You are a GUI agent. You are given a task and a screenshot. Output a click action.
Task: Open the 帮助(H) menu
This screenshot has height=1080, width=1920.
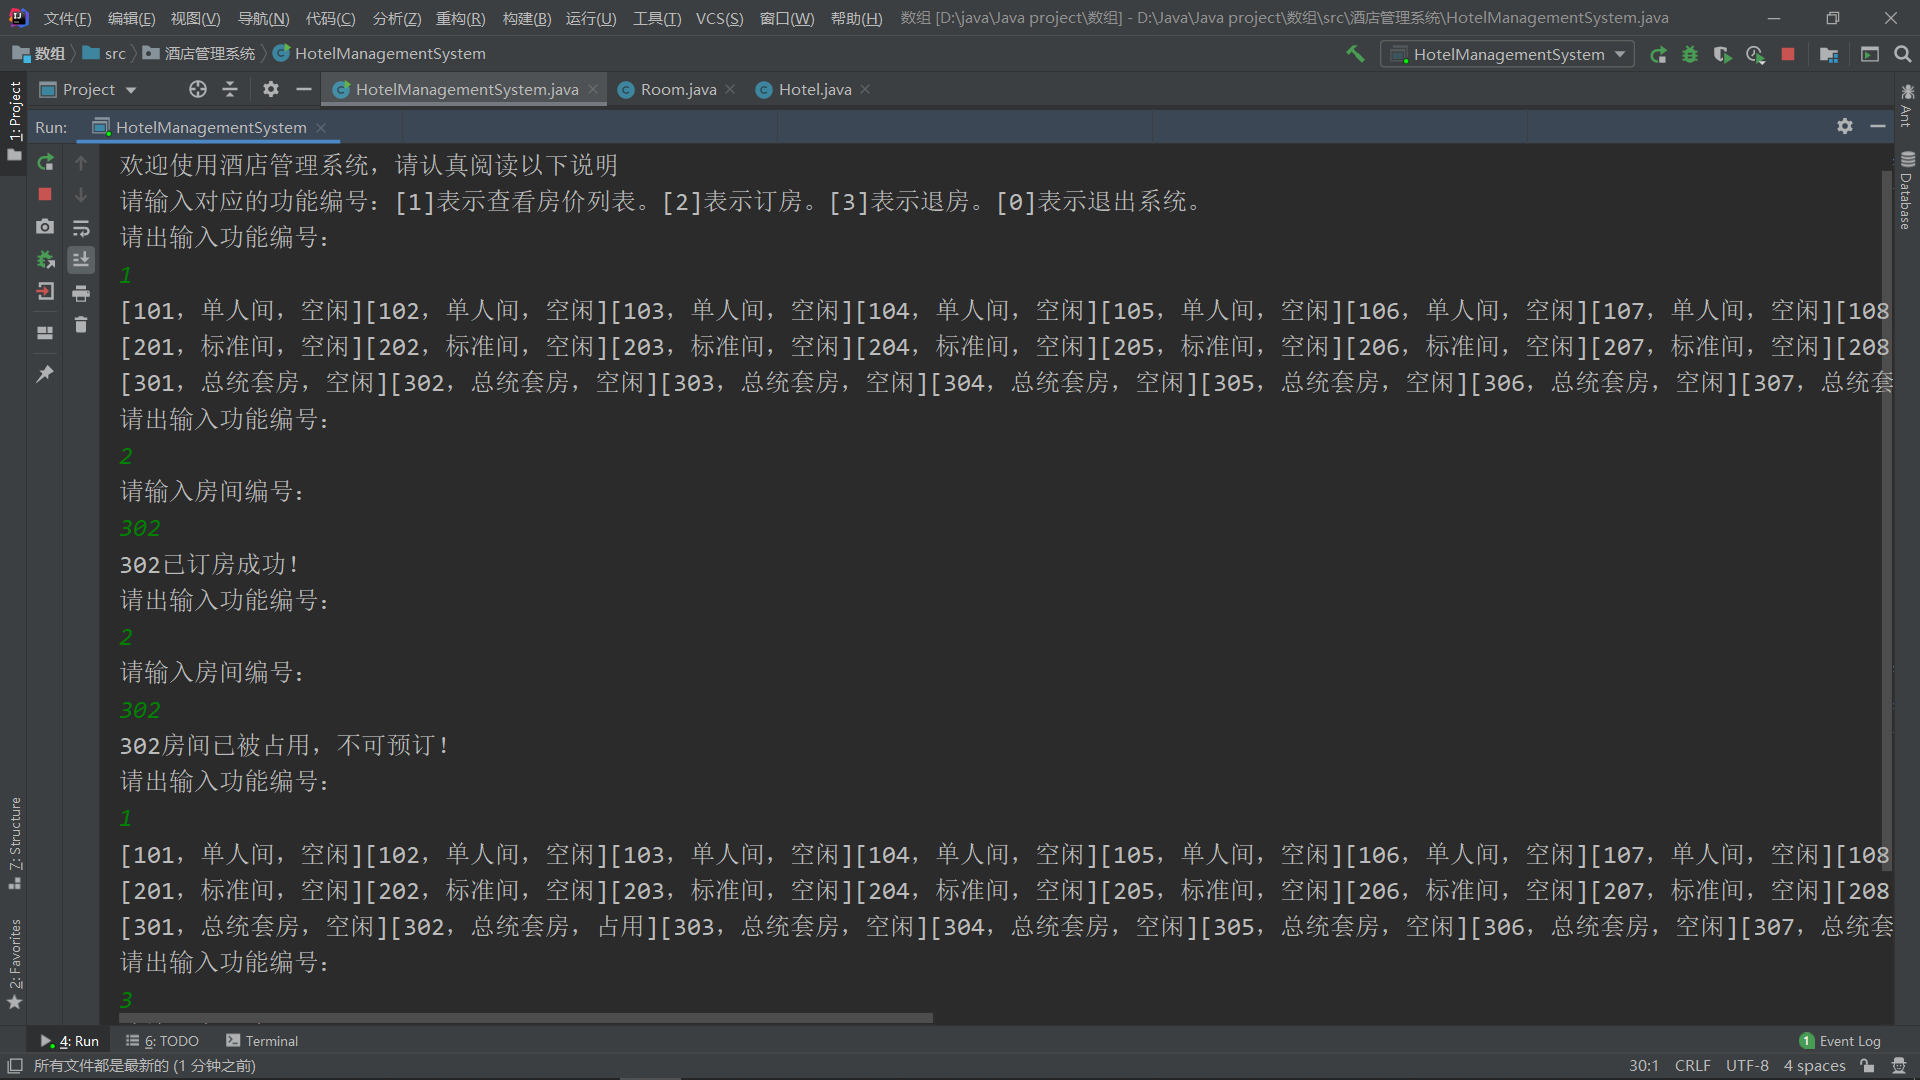(856, 18)
